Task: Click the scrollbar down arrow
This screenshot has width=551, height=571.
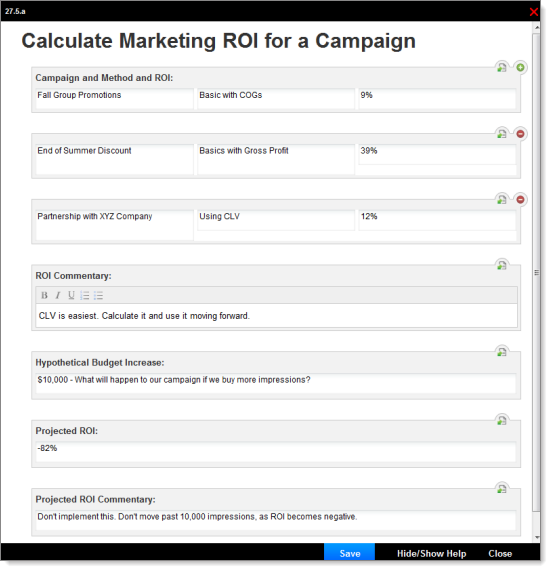Action: [x=537, y=537]
